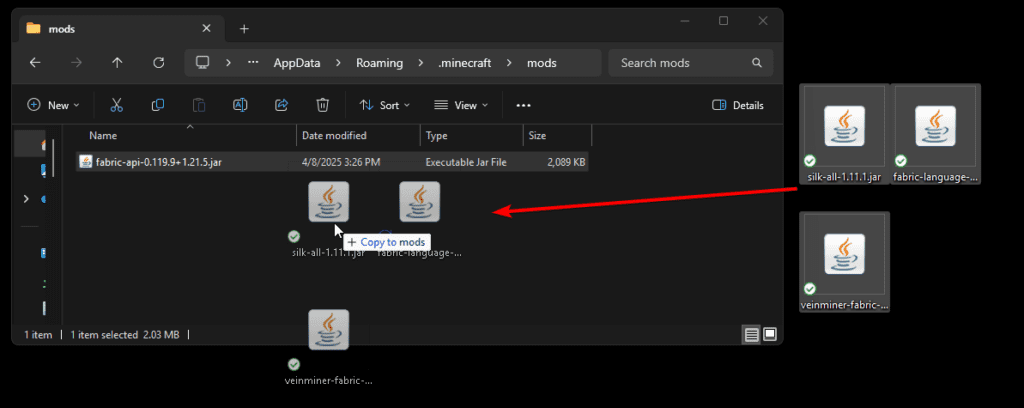Screen dimensions: 1024x408
Task: Click the Share toolbar icon
Action: point(281,104)
